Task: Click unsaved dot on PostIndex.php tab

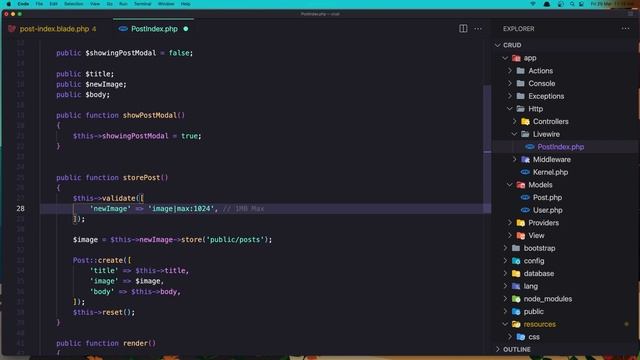Action: coord(186,29)
